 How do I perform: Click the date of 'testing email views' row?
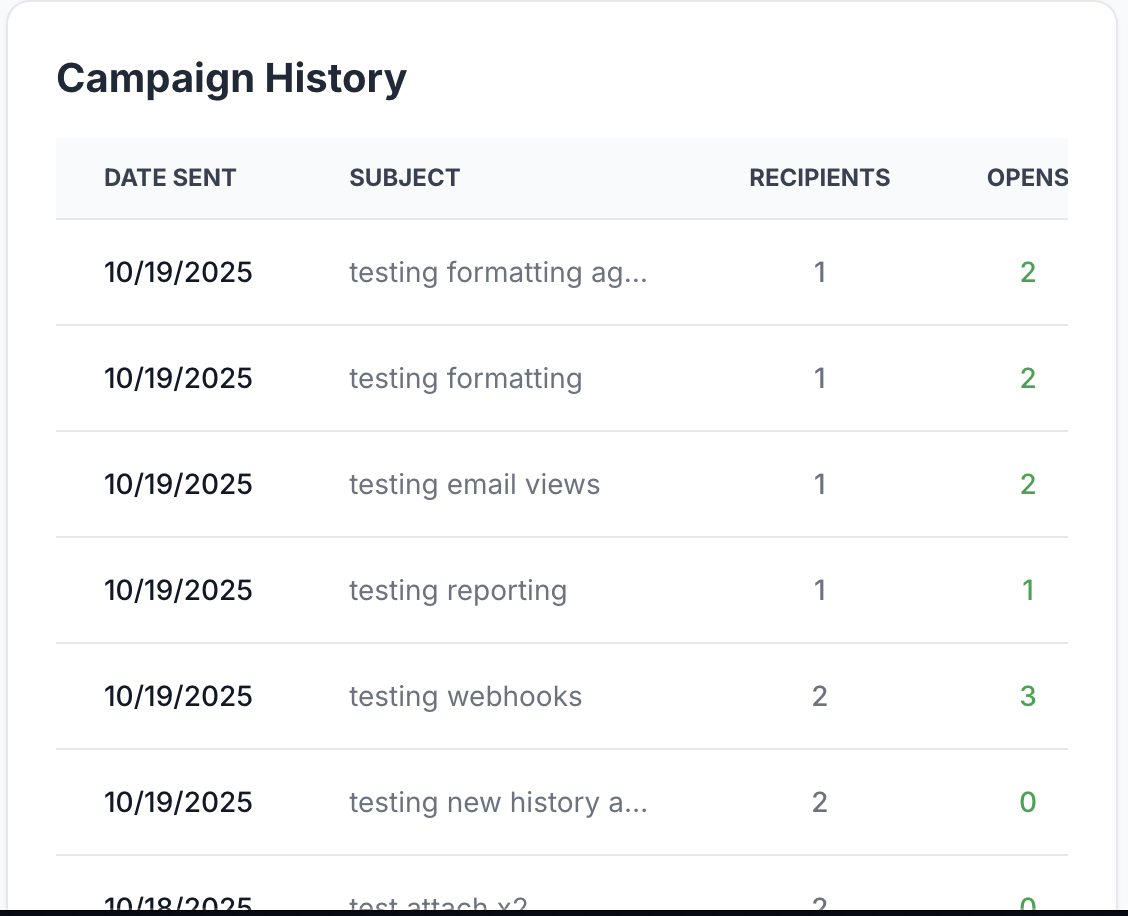tap(178, 484)
